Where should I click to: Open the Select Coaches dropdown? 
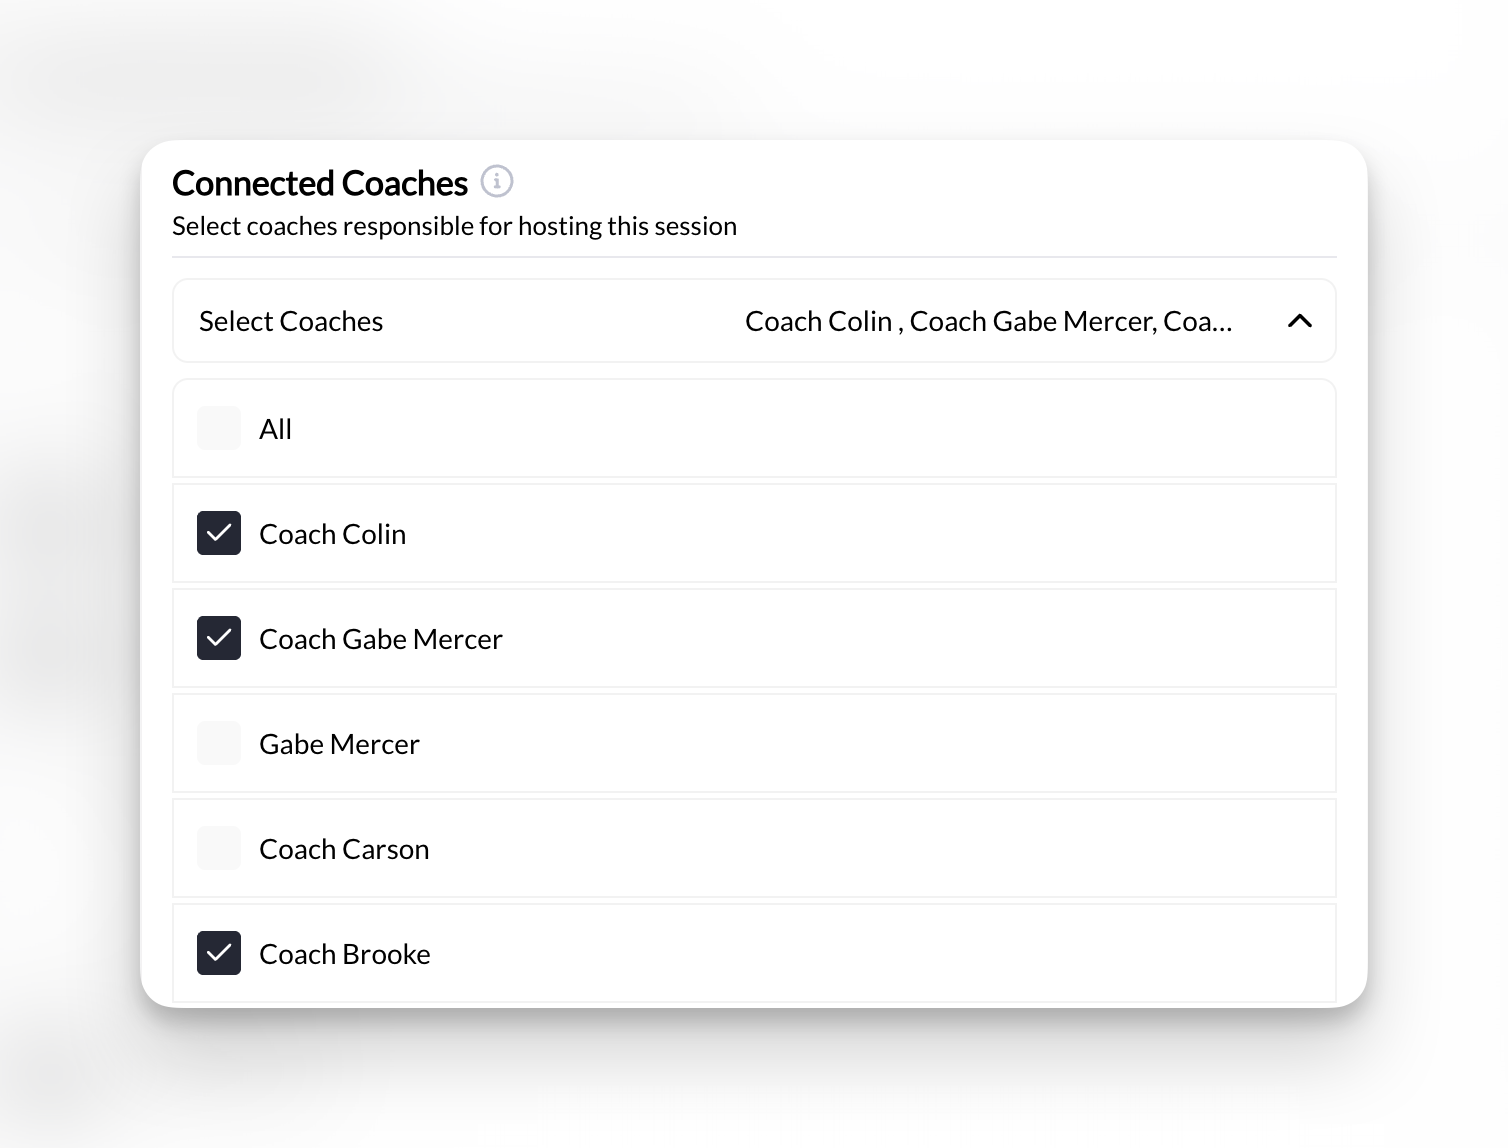point(754,321)
